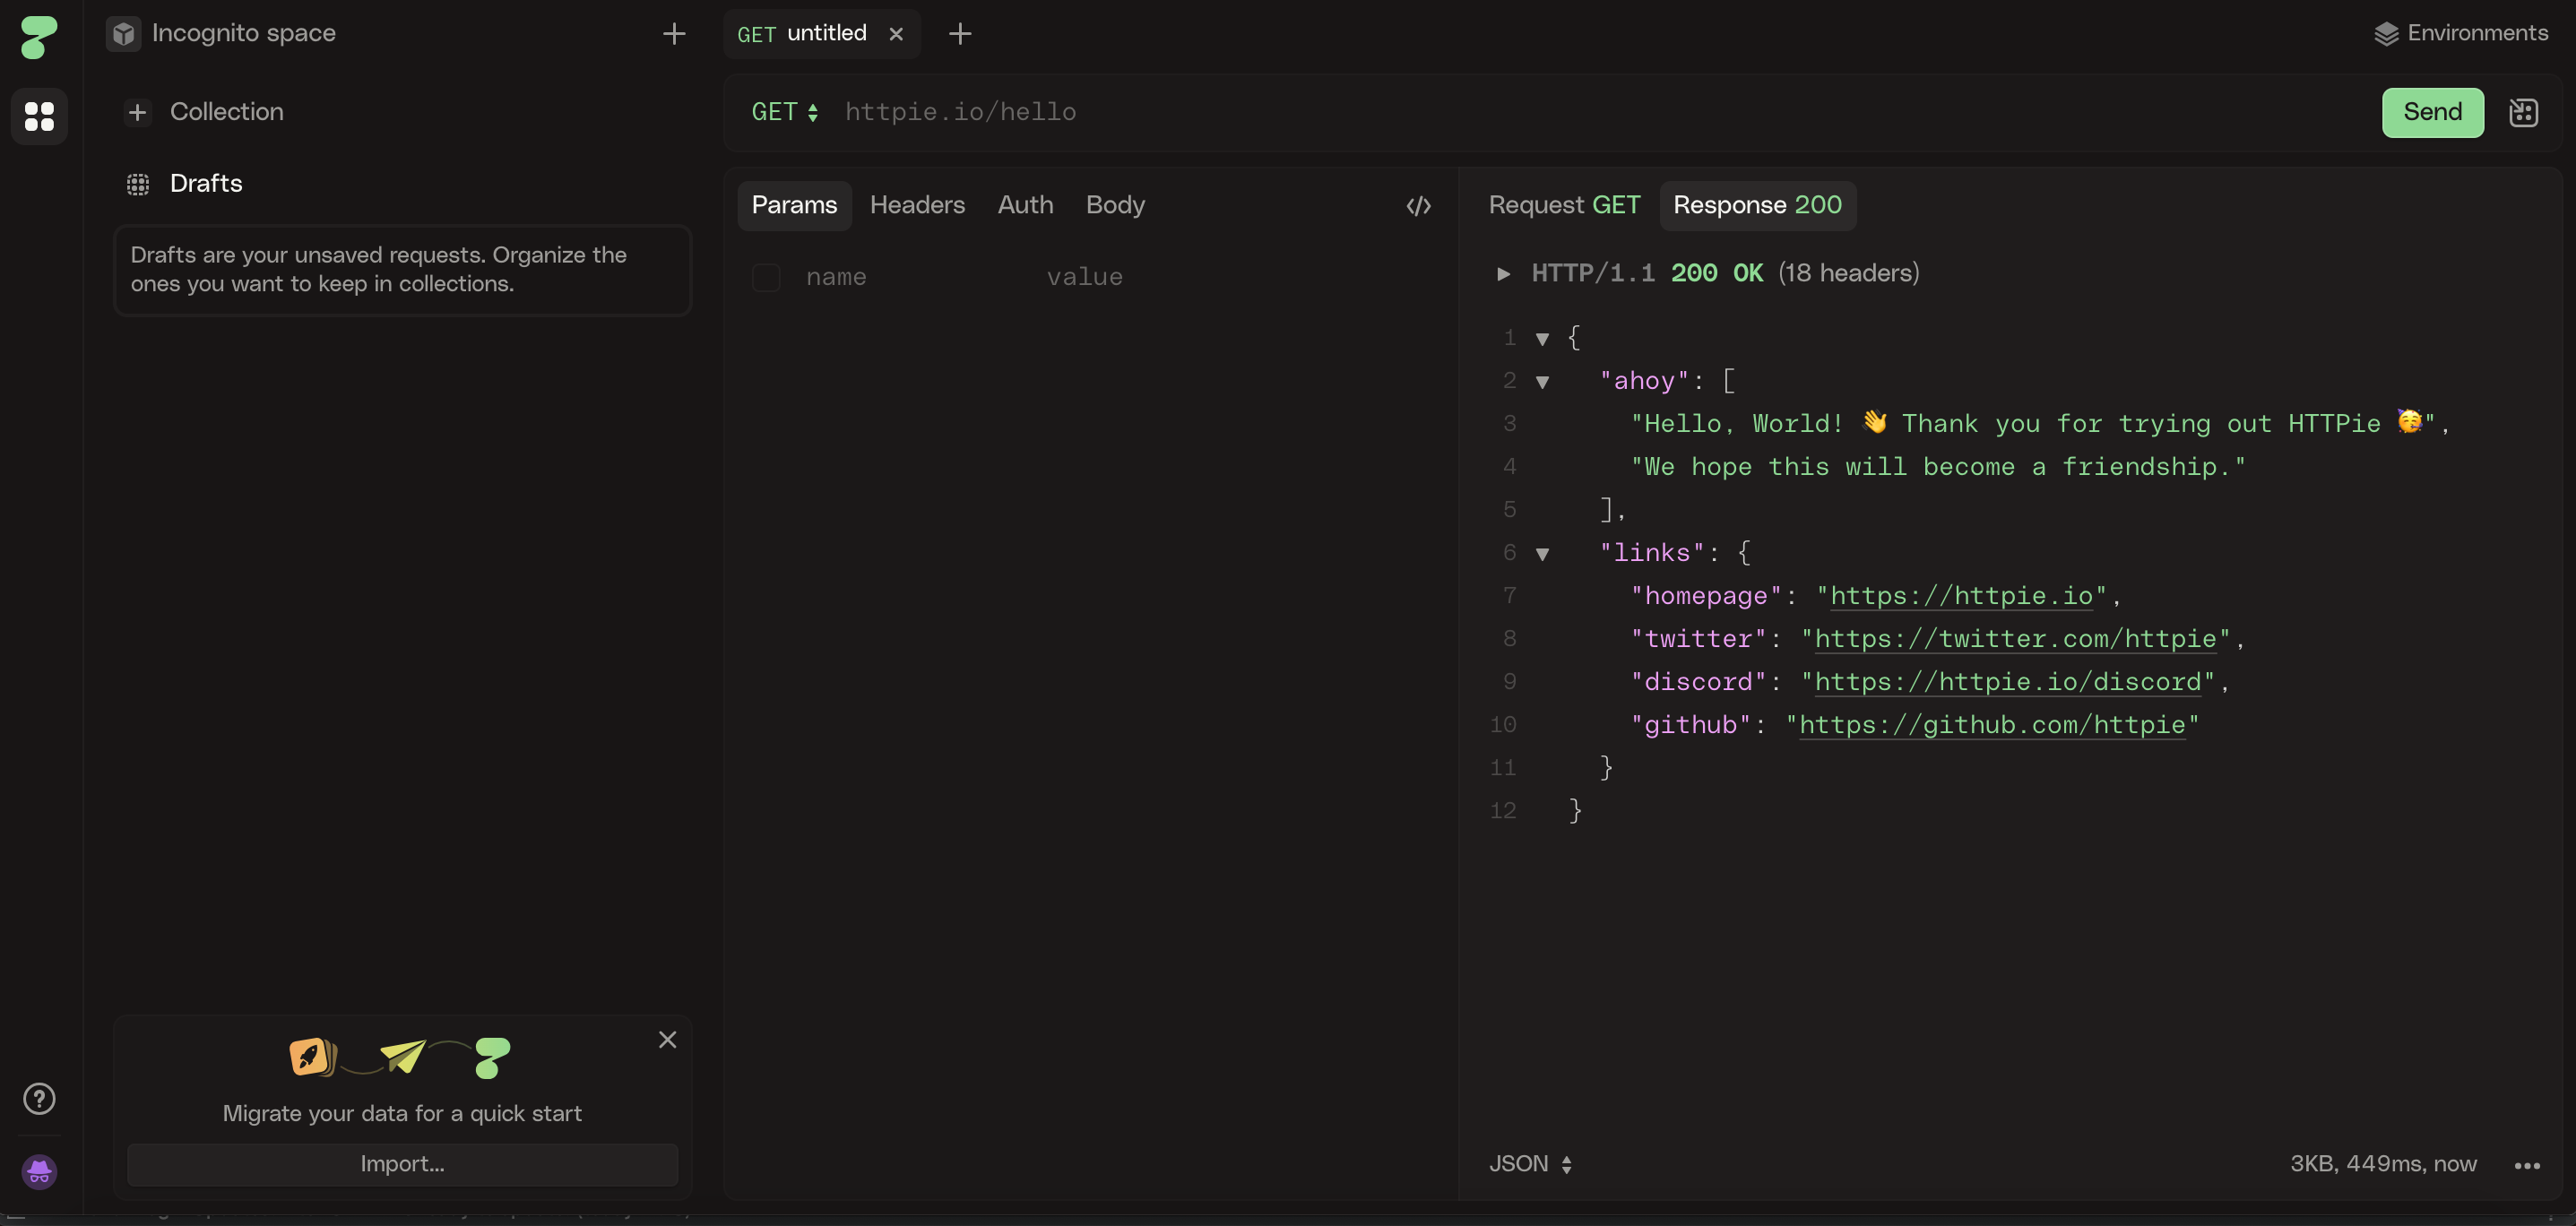
Task: Switch to the Request GET tab
Action: click(x=1564, y=205)
